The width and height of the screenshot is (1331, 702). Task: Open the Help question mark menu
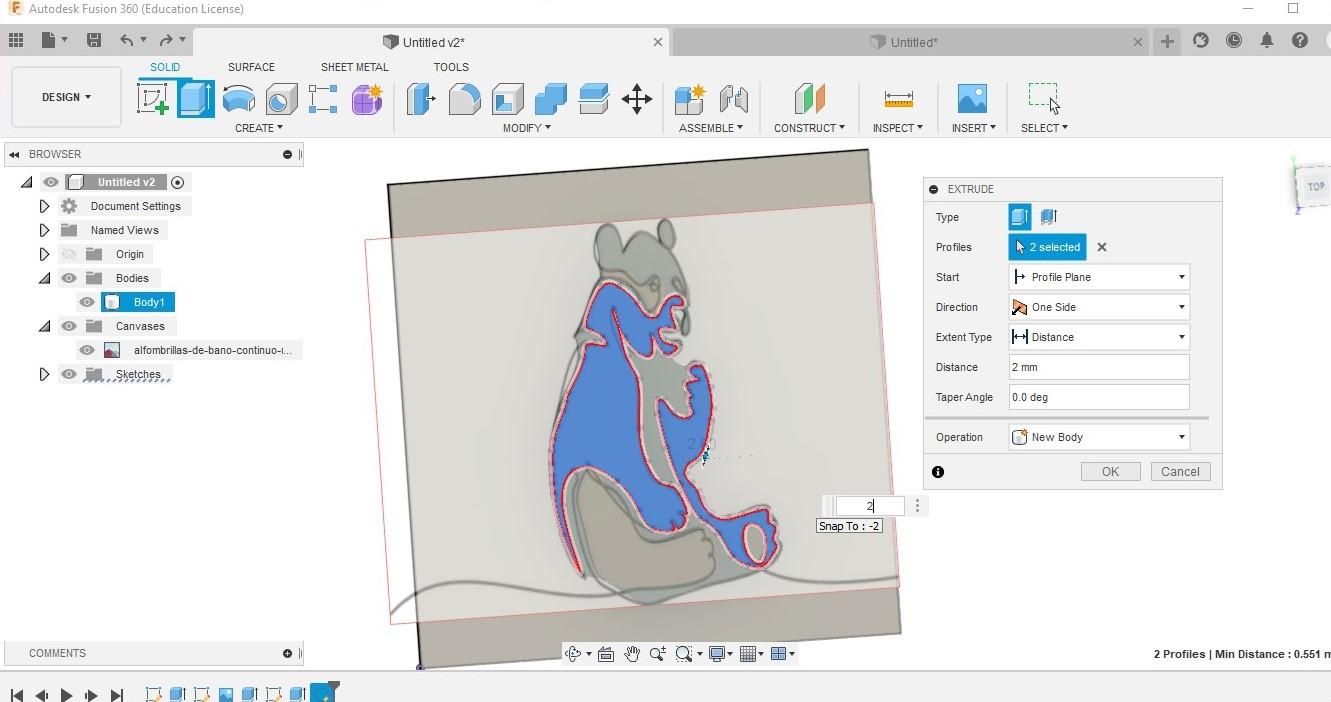coord(1300,41)
